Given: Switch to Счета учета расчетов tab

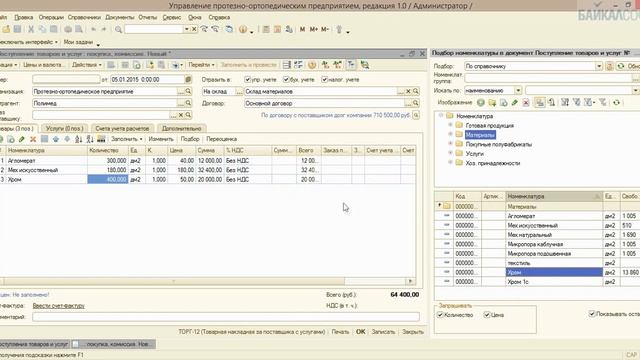Looking at the screenshot, I should click(122, 128).
